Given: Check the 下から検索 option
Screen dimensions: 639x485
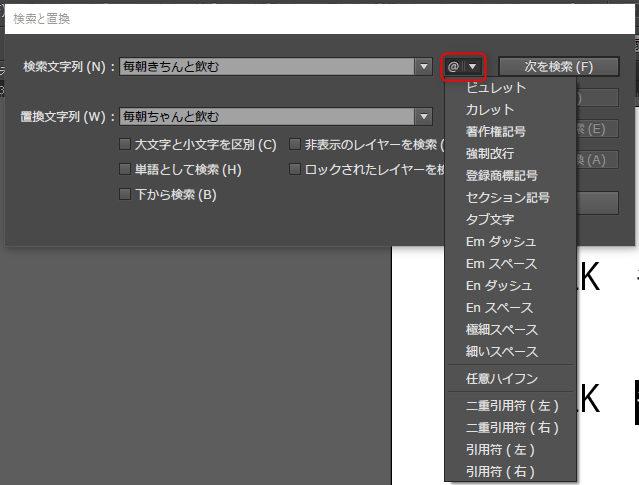Looking at the screenshot, I should (x=125, y=194).
